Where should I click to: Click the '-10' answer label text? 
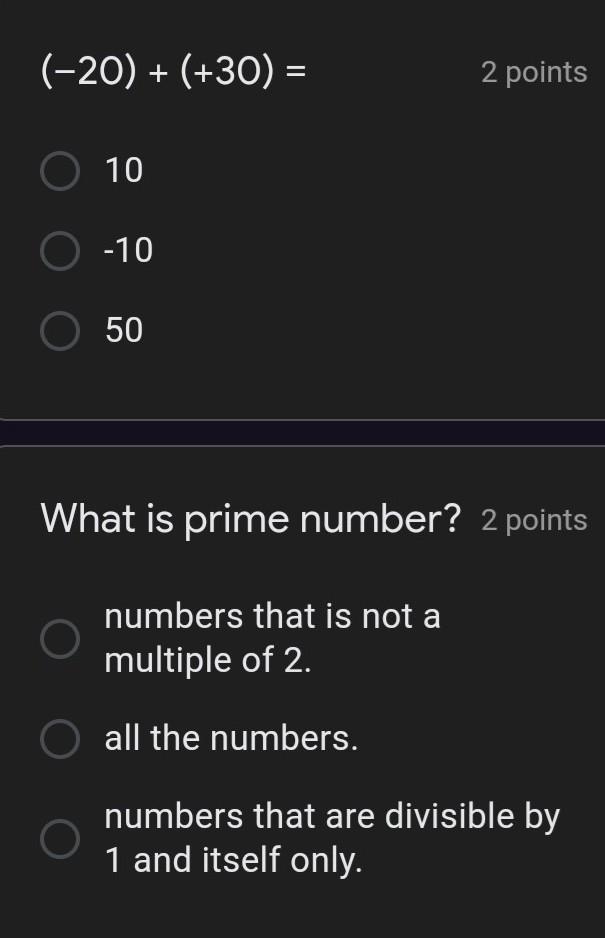(129, 251)
